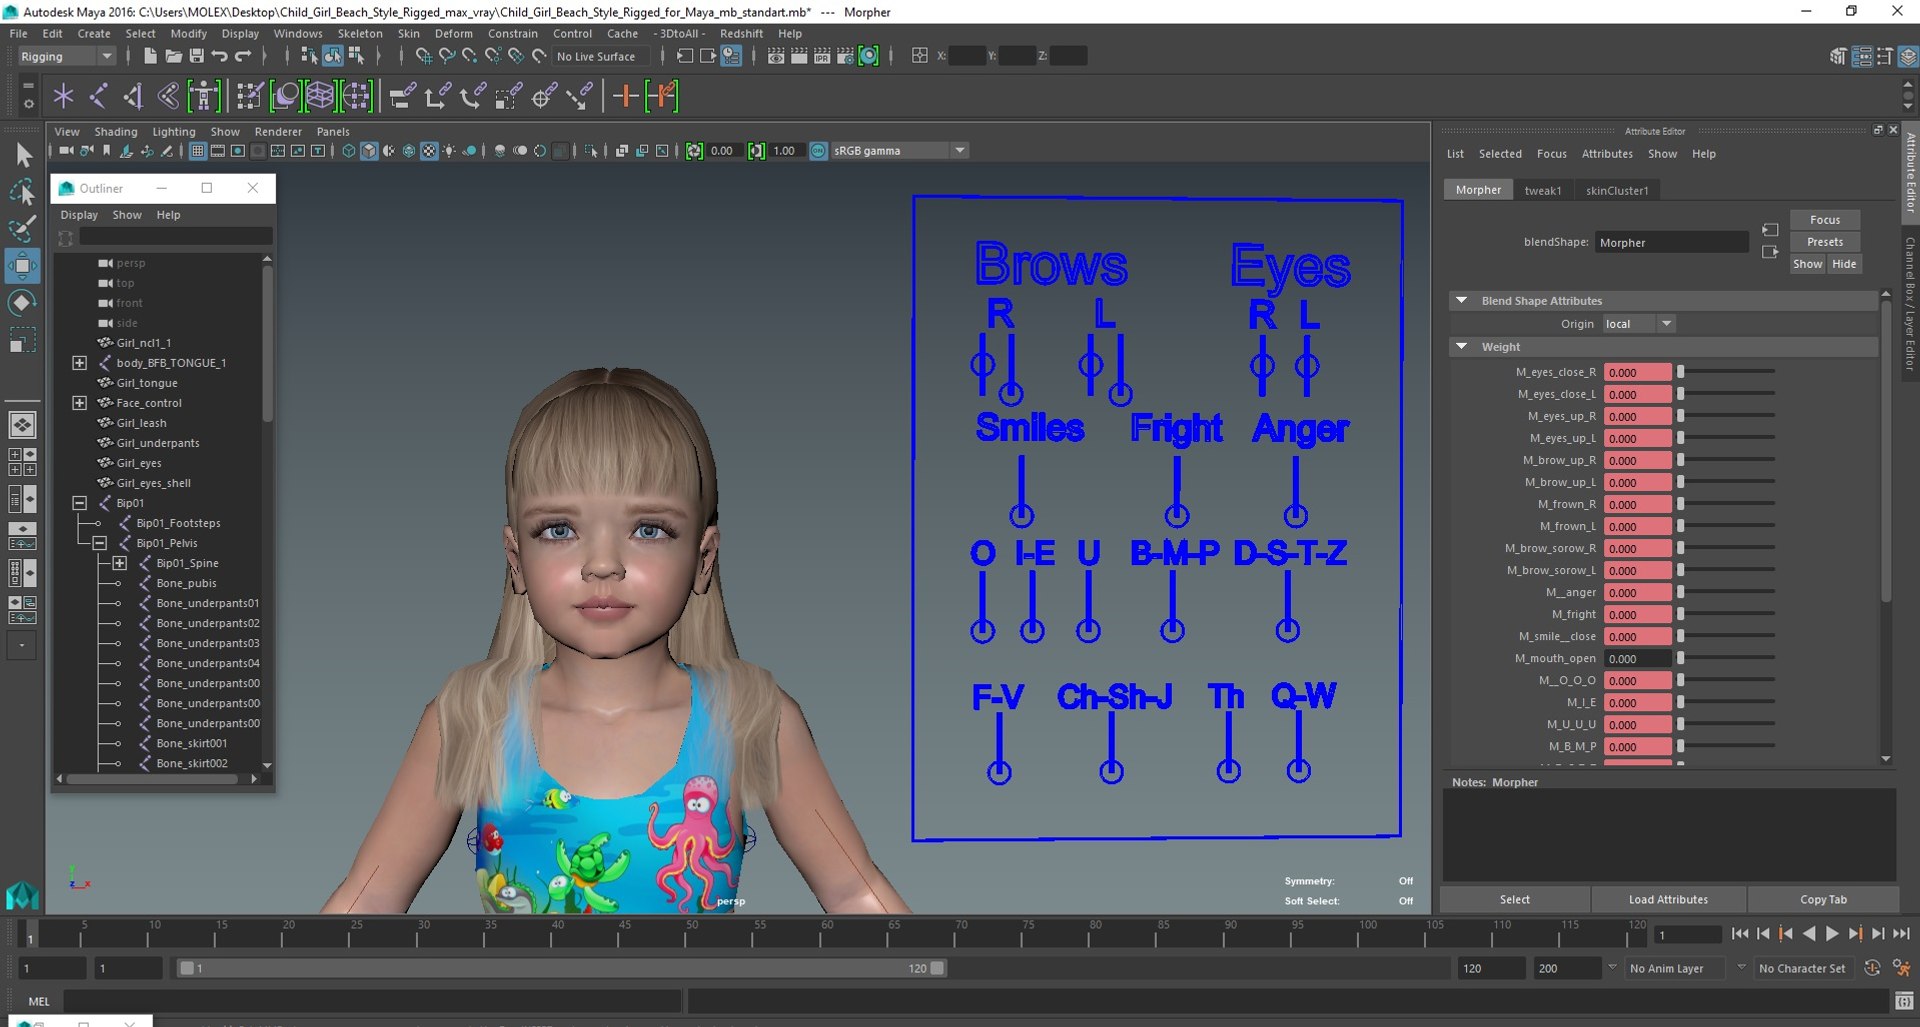Collapse the Weight section

point(1462,346)
